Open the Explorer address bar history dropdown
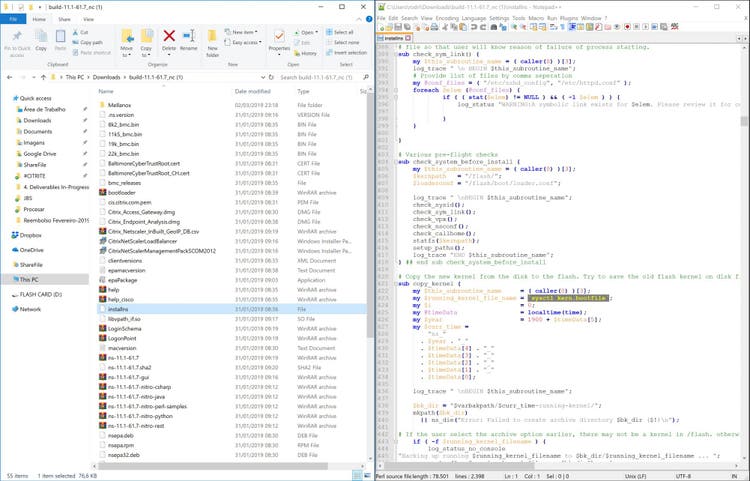The image size is (750, 481). pos(263,77)
